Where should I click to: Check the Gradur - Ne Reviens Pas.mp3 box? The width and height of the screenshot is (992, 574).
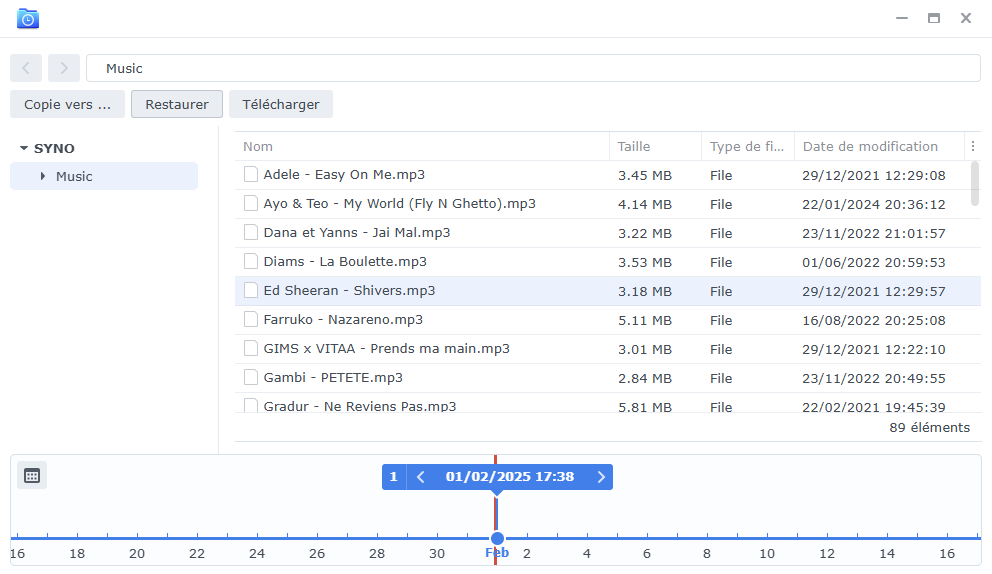point(251,405)
